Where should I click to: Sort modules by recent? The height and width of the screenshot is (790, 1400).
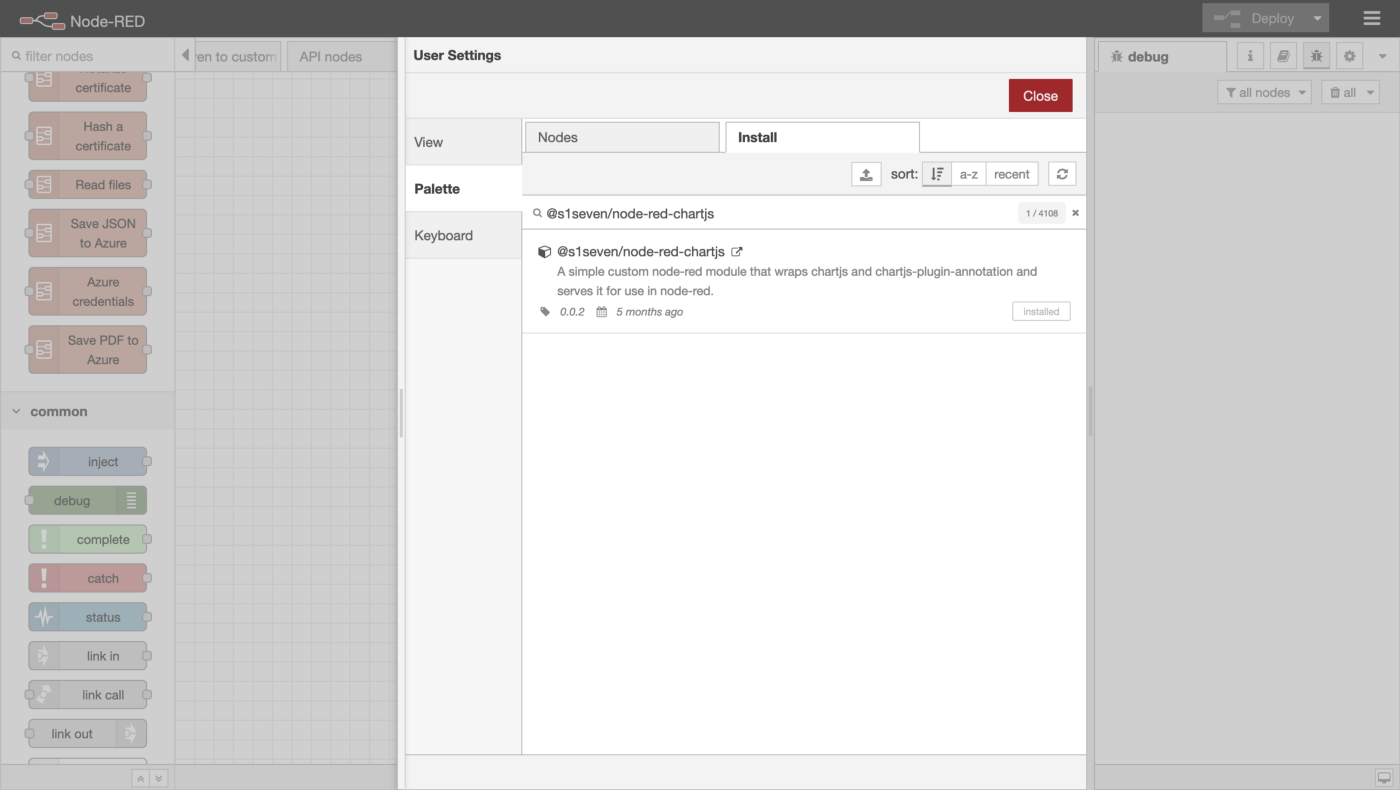pyautogui.click(x=1011, y=174)
